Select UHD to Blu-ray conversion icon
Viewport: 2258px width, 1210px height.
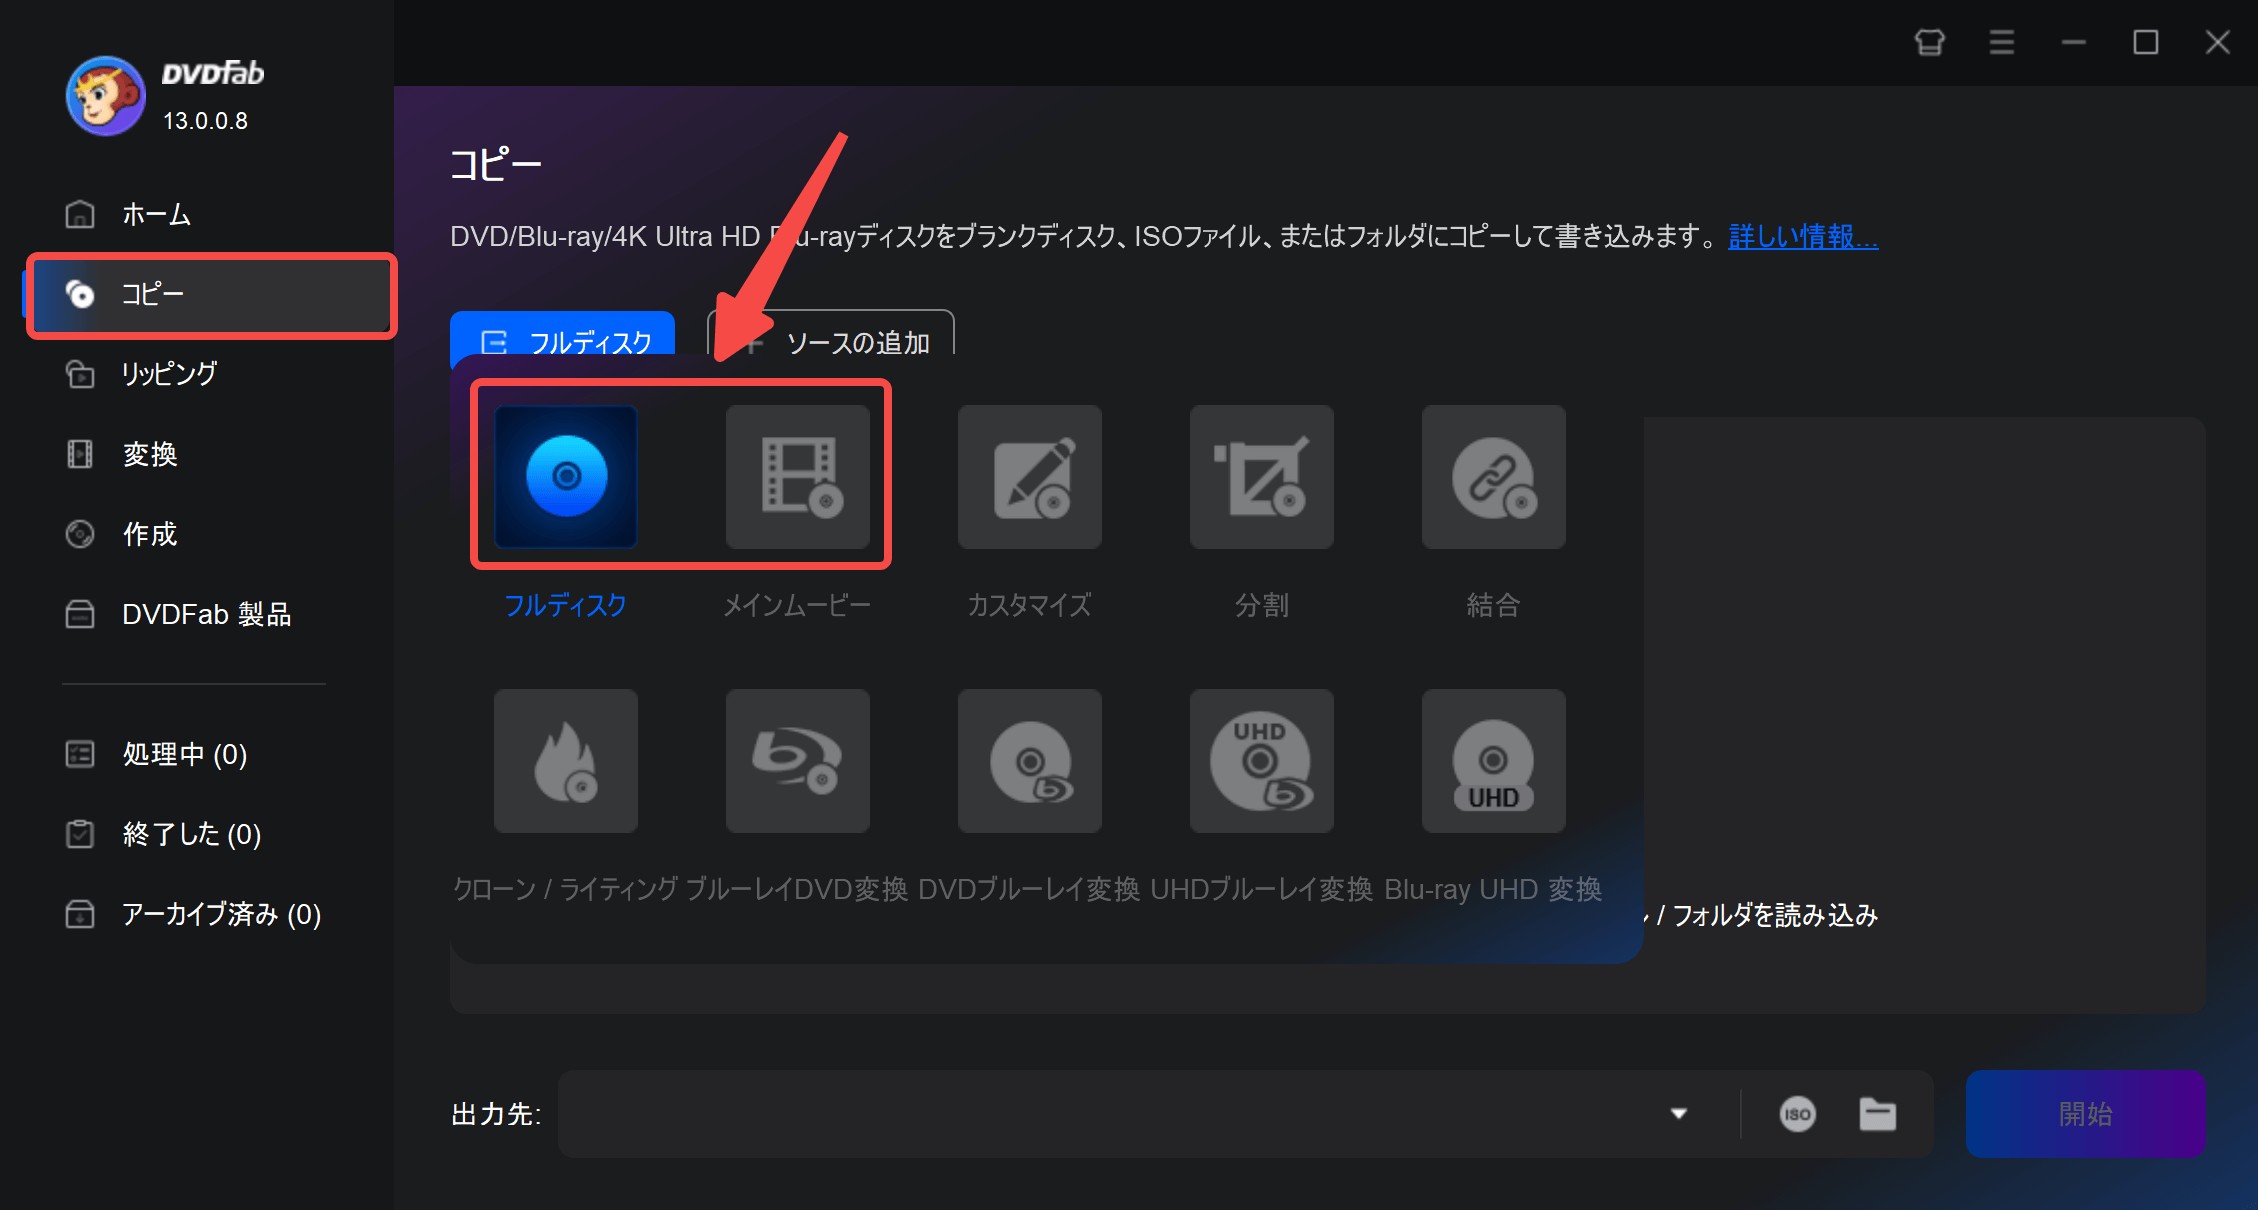[x=1262, y=760]
